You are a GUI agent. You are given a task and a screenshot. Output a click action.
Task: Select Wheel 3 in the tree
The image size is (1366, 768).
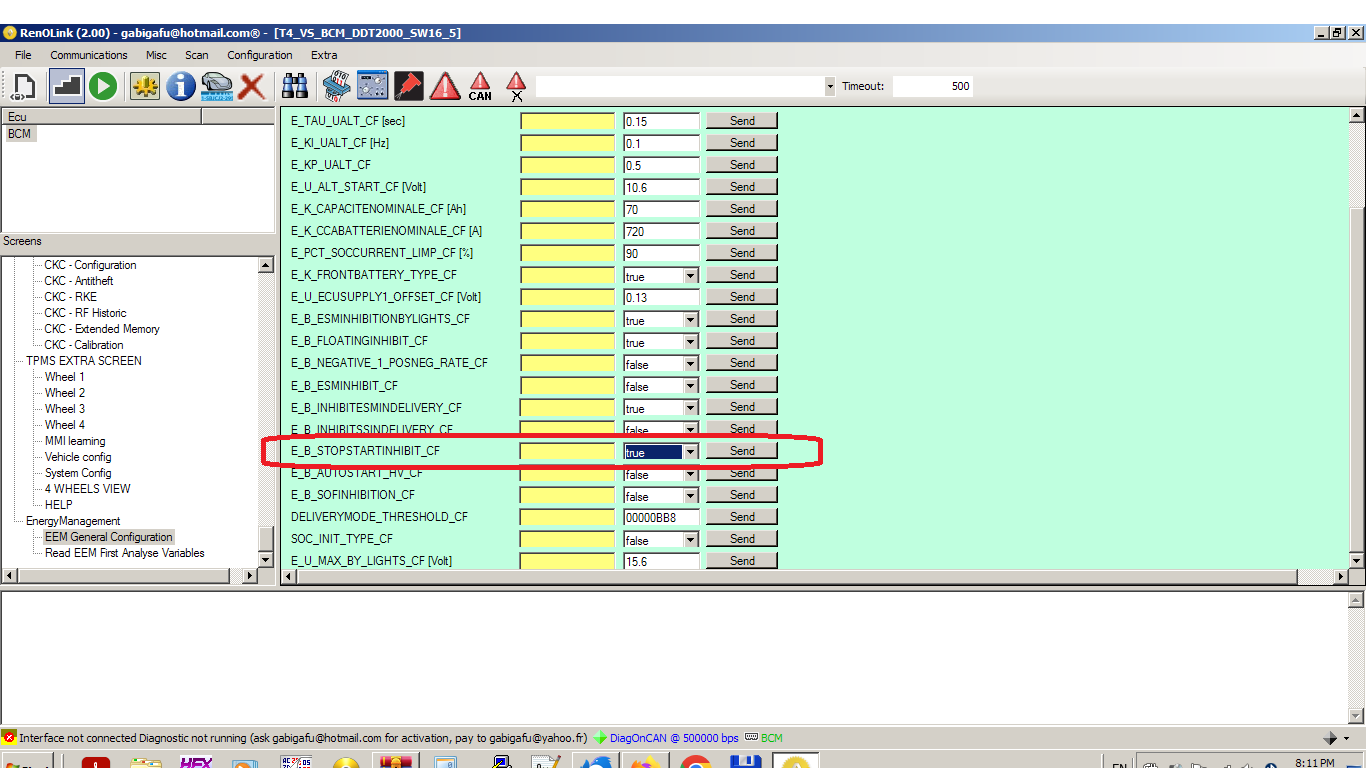click(x=65, y=409)
